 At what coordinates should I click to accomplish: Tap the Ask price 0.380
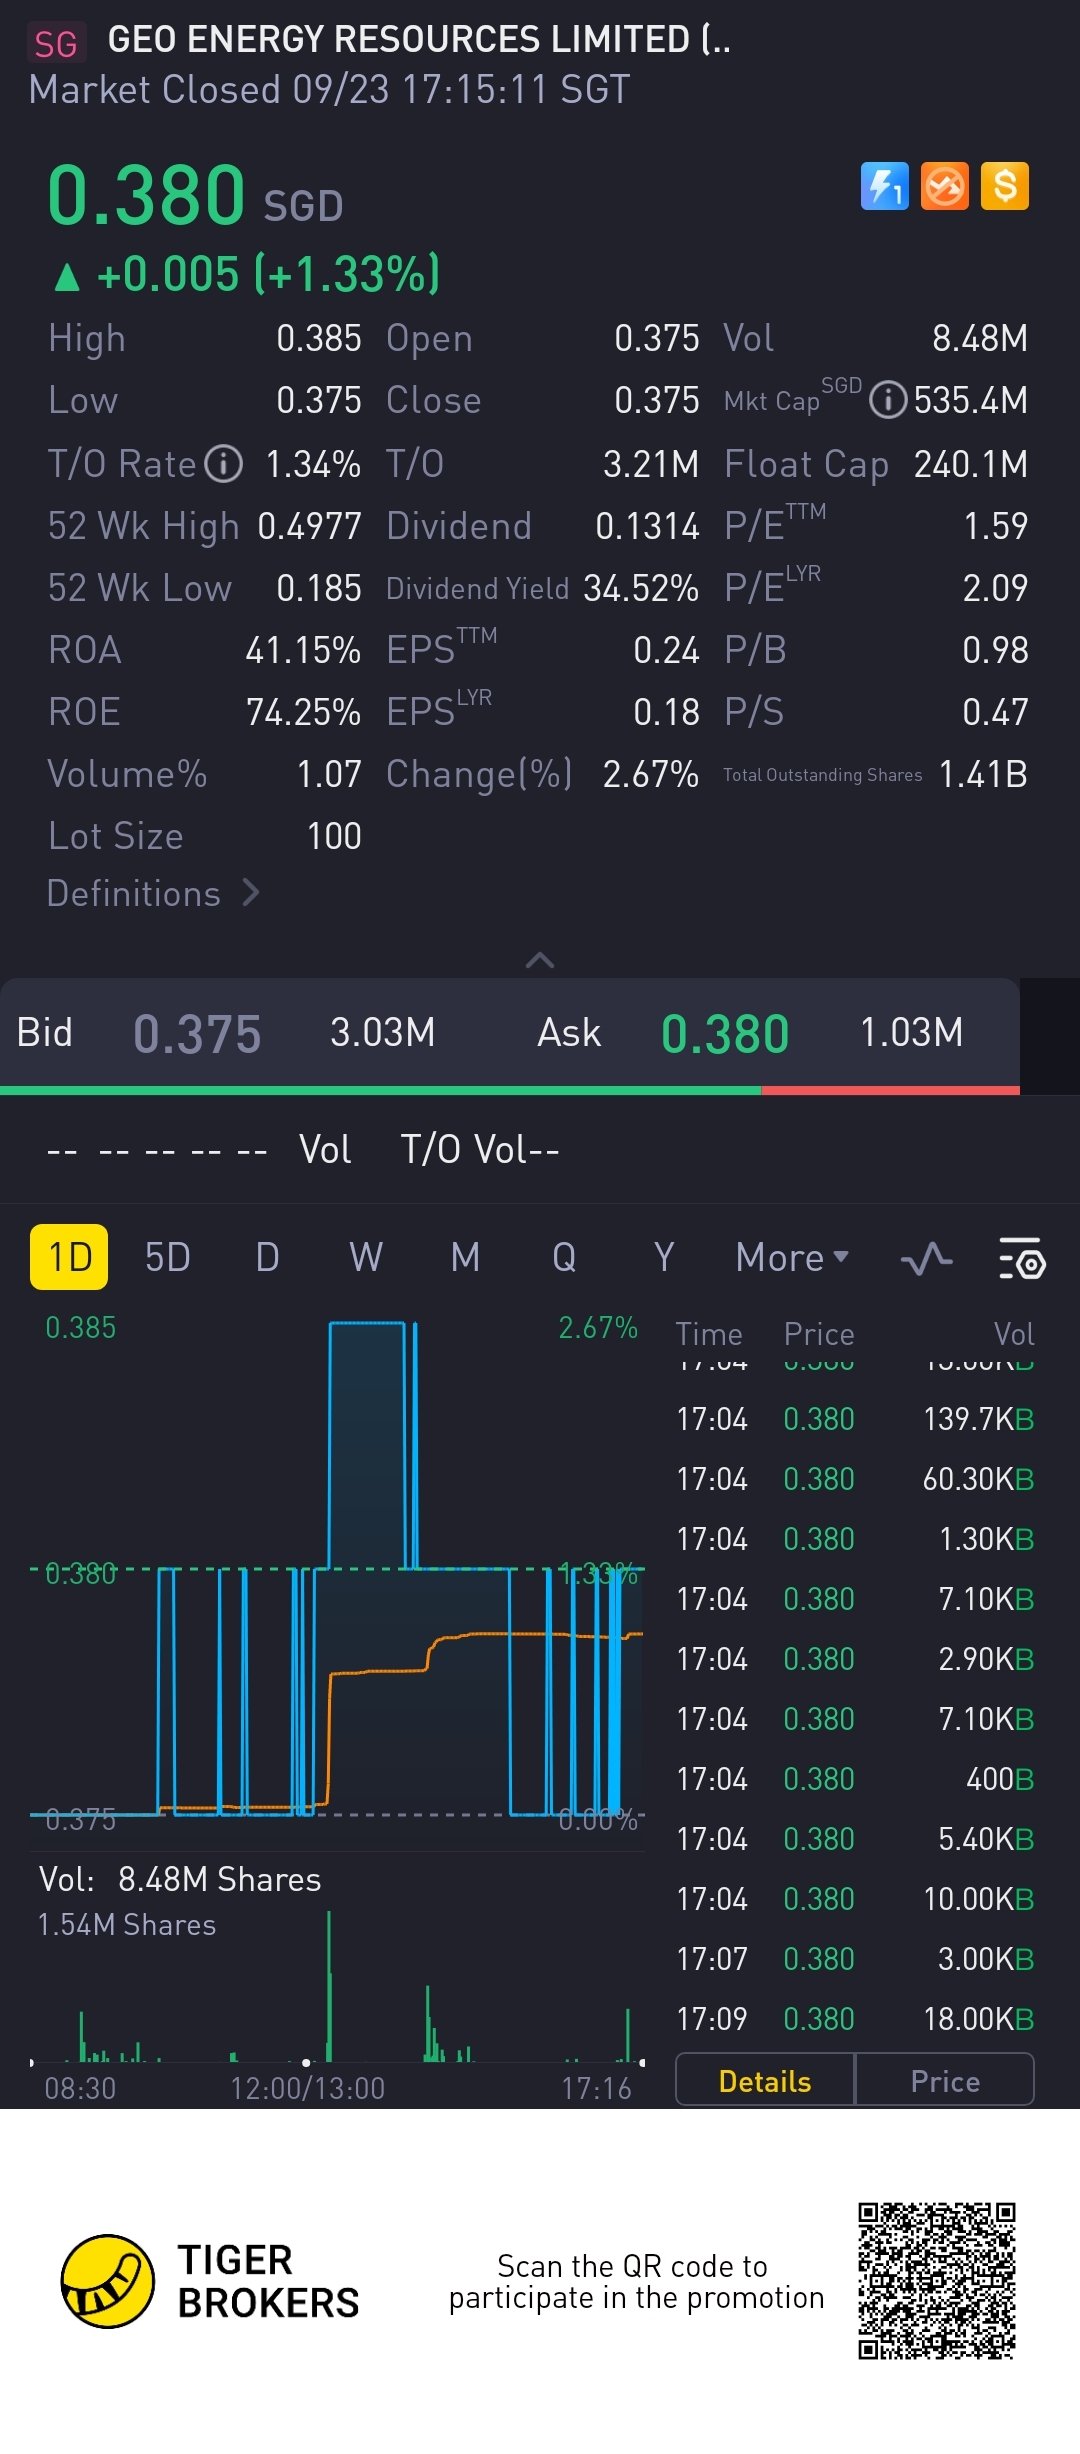[x=725, y=1034]
